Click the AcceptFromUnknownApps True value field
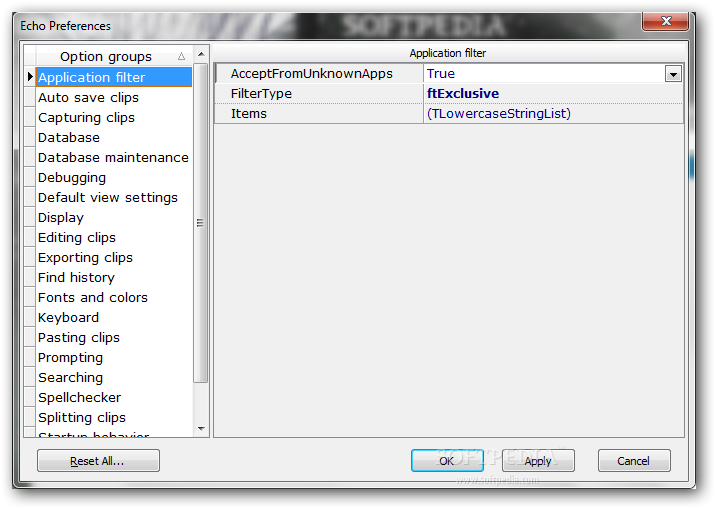 544,73
